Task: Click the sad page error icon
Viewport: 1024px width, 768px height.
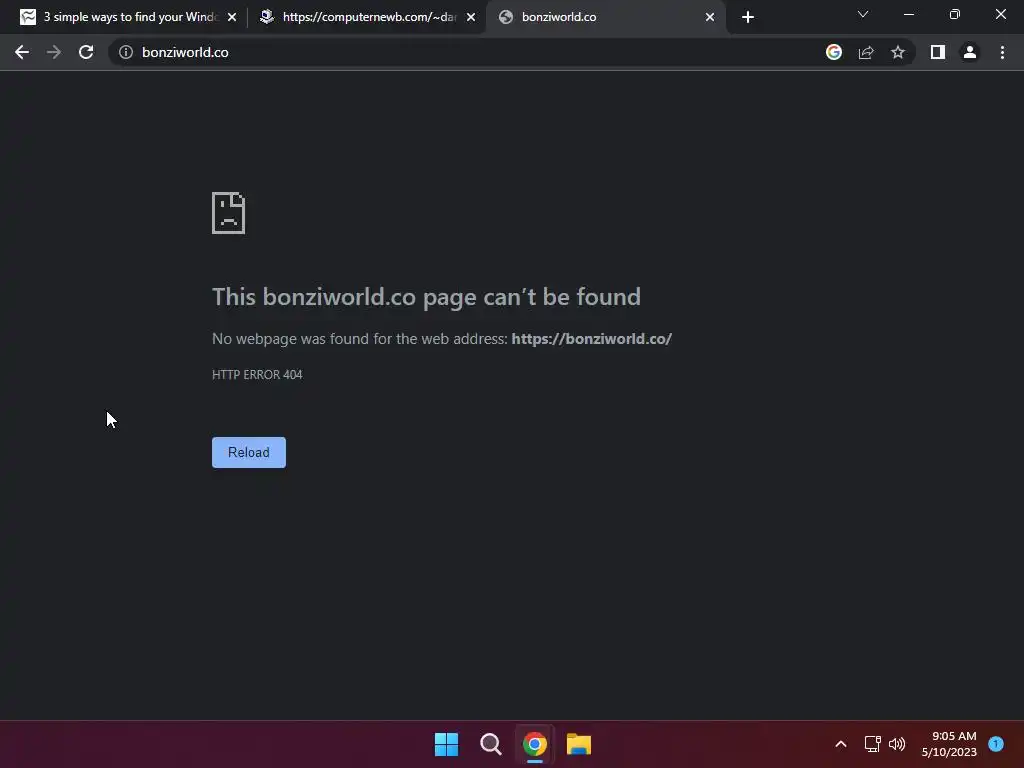Action: click(x=229, y=213)
